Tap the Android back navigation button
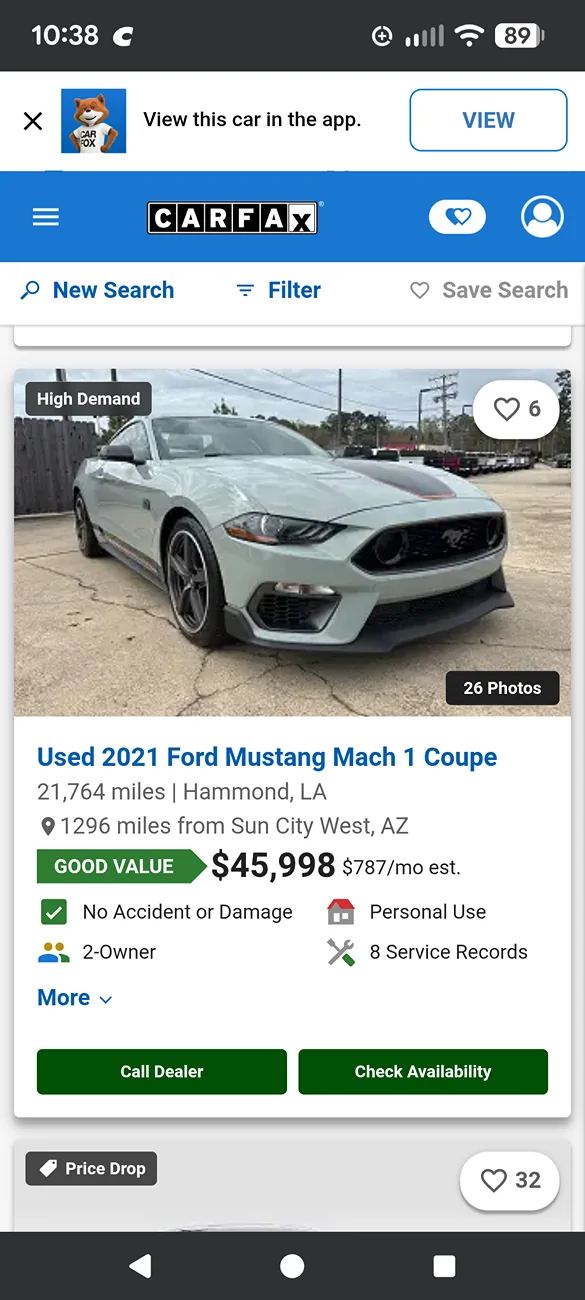Viewport: 585px width, 1300px height. pyautogui.click(x=140, y=1266)
